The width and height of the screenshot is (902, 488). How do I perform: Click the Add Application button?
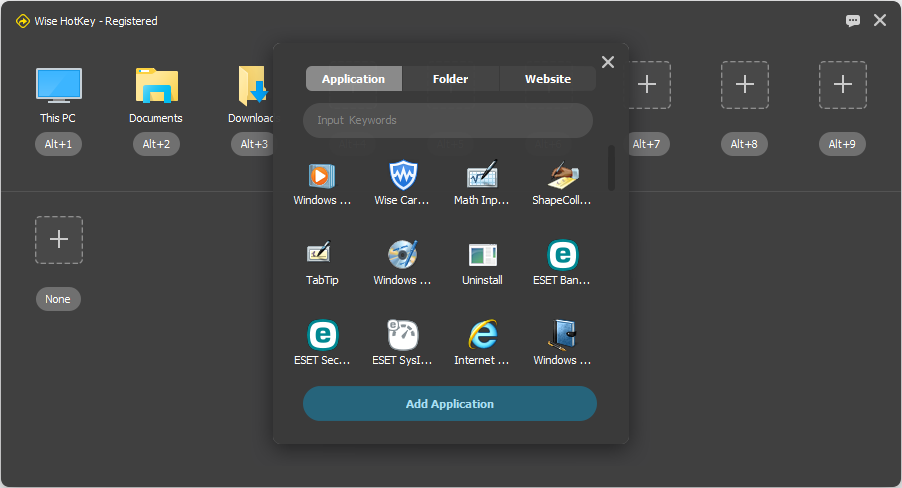click(450, 403)
